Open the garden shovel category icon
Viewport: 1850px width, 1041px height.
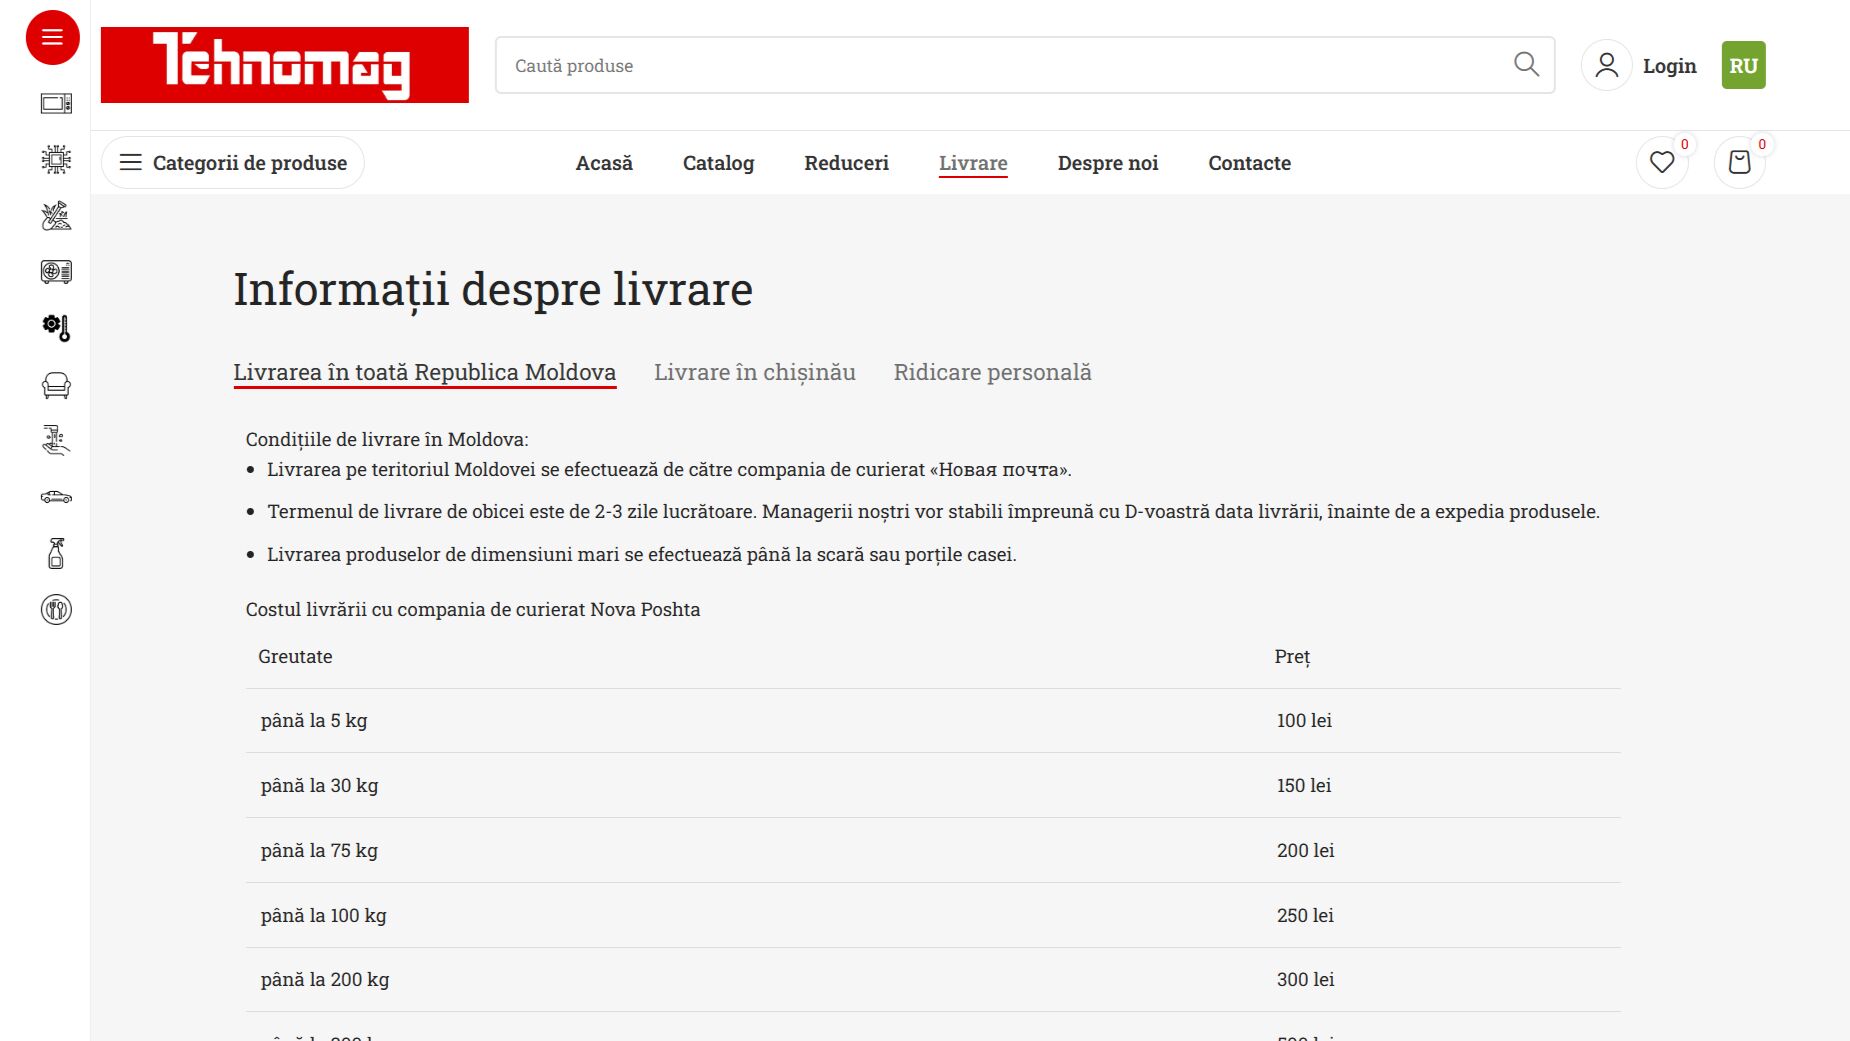coord(56,216)
